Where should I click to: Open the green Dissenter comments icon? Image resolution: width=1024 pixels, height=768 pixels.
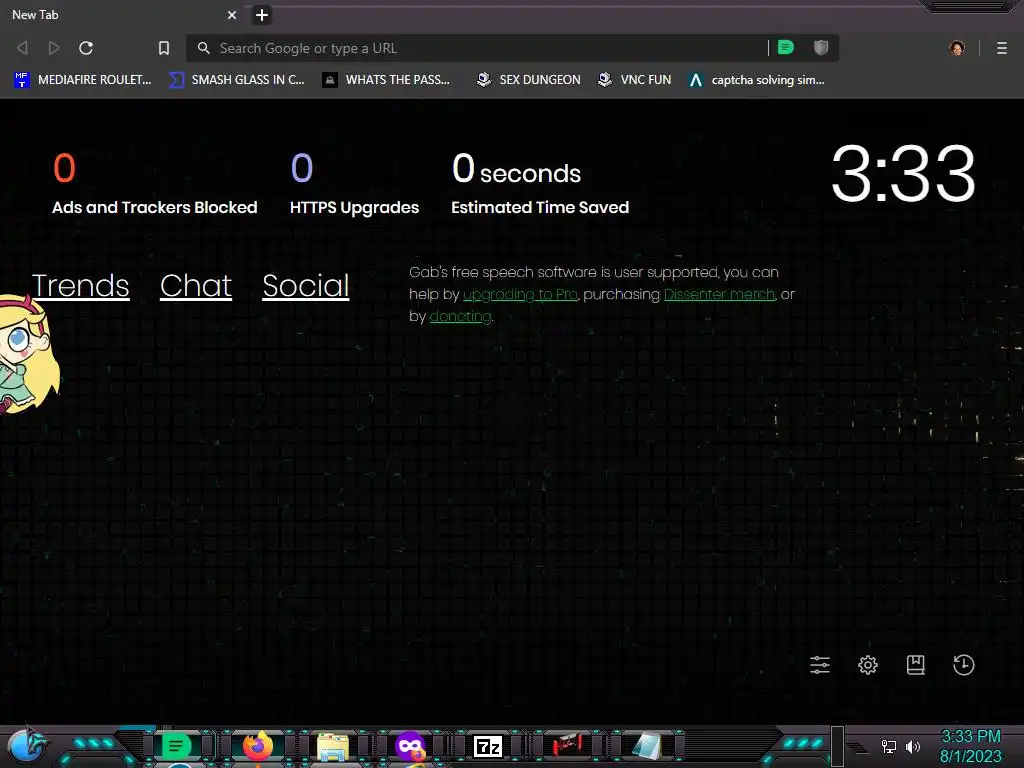point(786,47)
